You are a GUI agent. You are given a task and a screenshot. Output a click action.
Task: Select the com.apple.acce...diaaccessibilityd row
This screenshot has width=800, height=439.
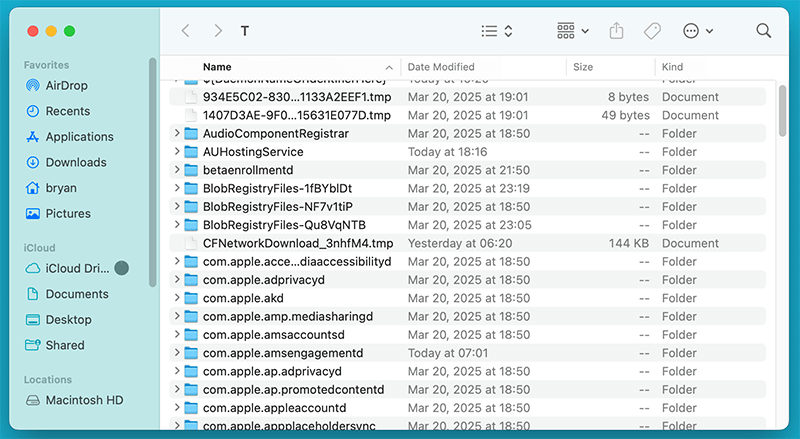(467, 262)
